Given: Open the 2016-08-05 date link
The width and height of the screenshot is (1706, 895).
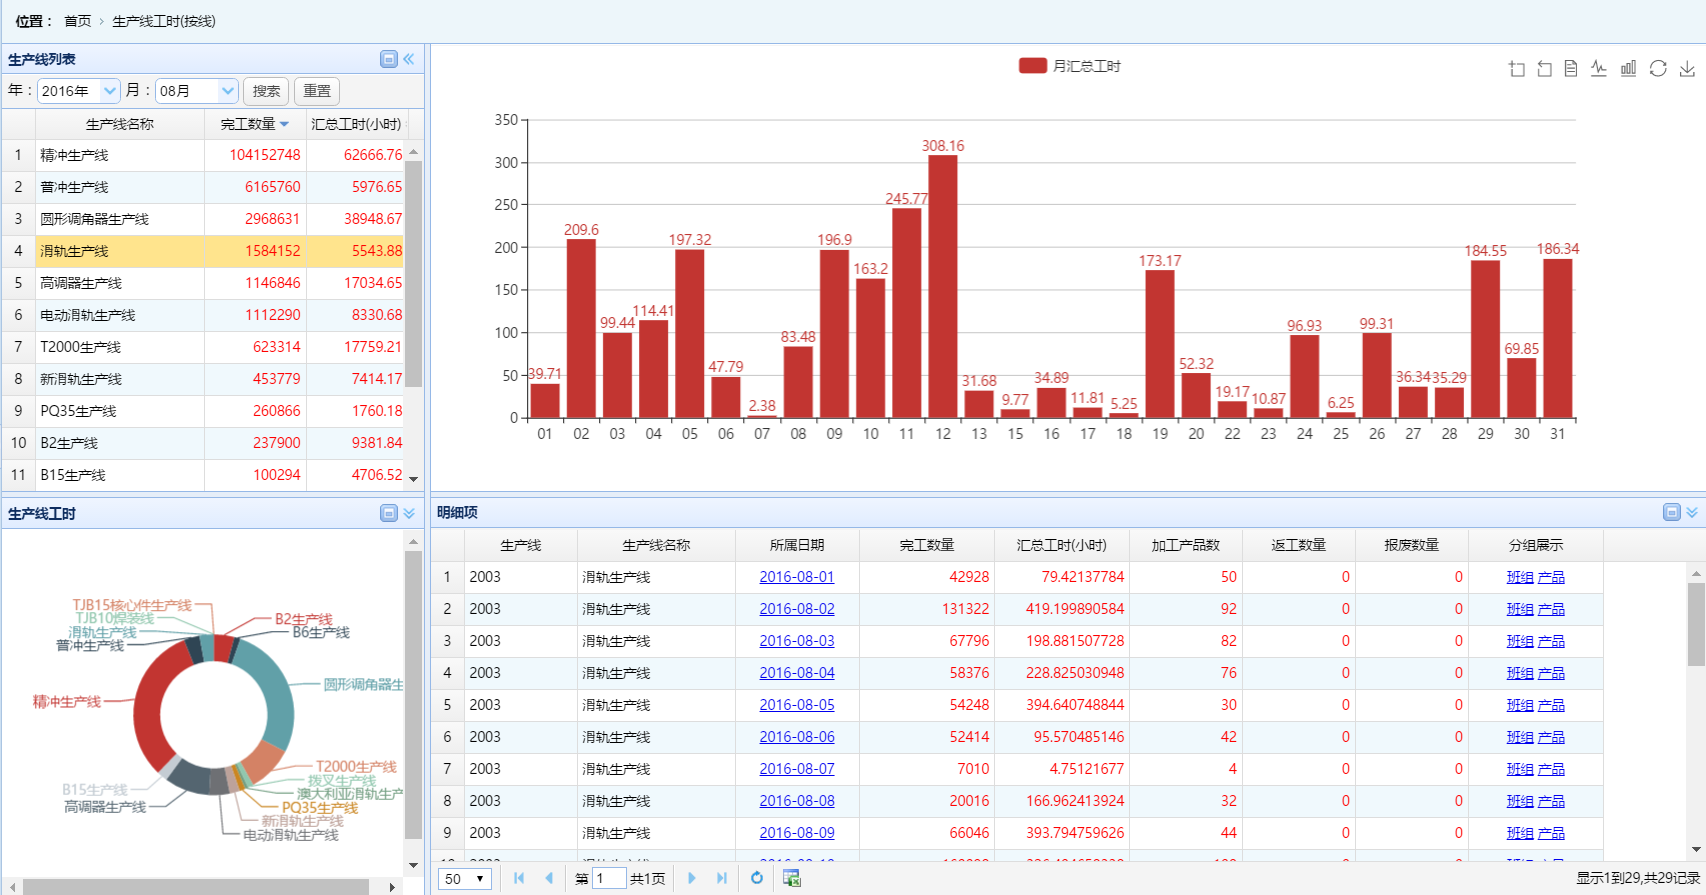Looking at the screenshot, I should tap(796, 705).
